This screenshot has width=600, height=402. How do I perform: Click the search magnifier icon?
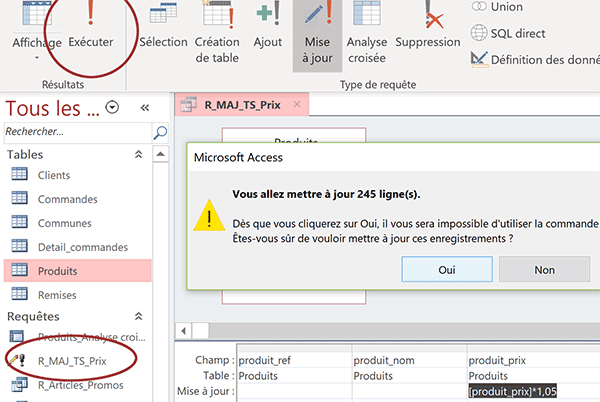[x=160, y=132]
